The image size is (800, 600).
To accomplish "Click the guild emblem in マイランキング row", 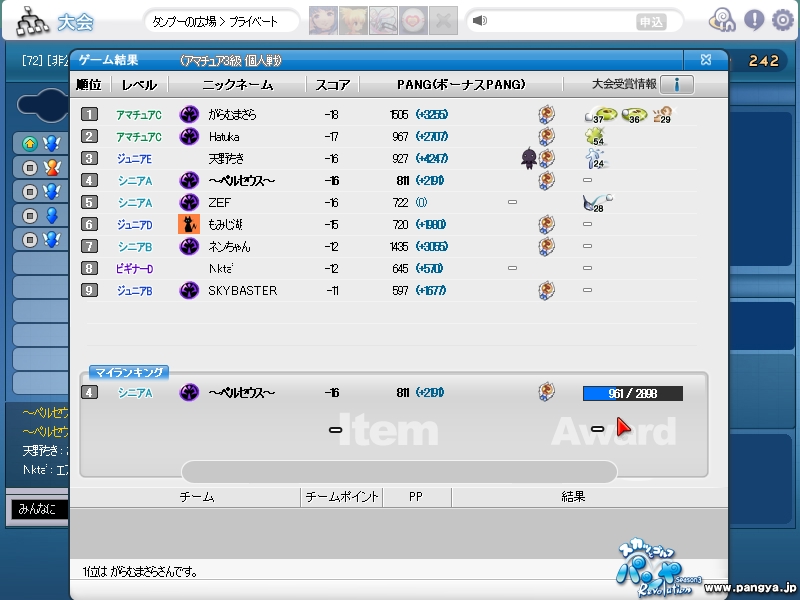I will (189, 392).
